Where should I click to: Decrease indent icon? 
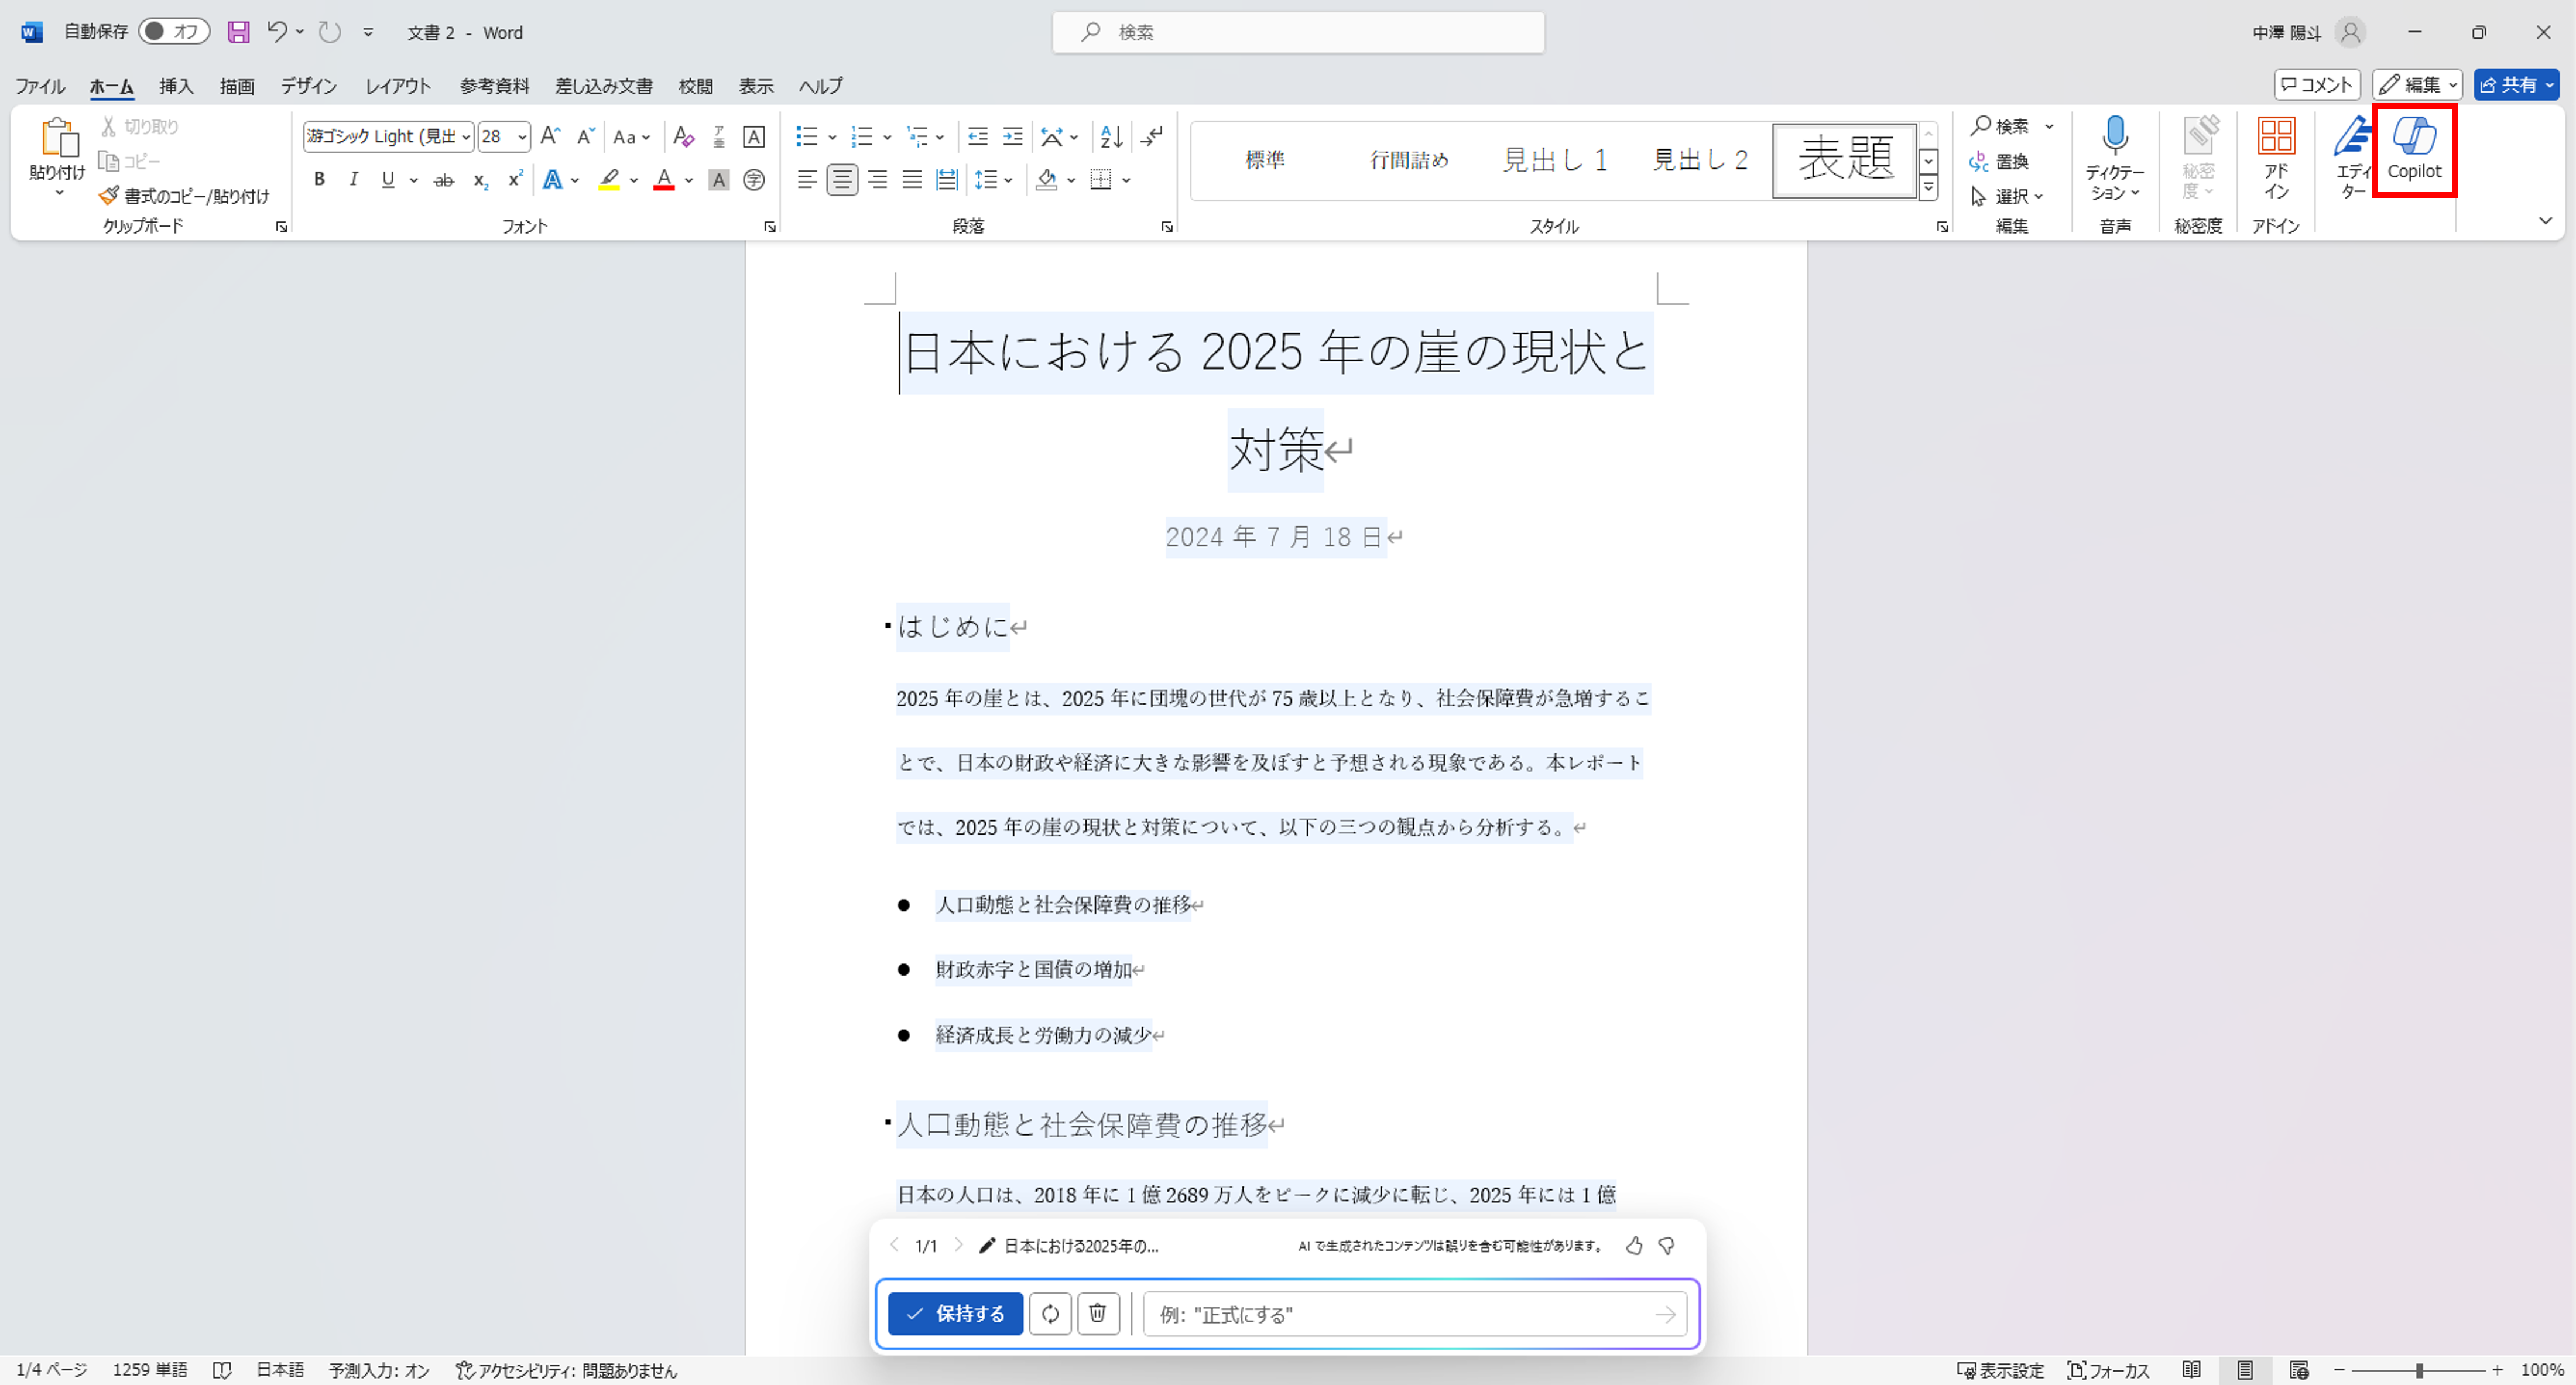pos(978,136)
